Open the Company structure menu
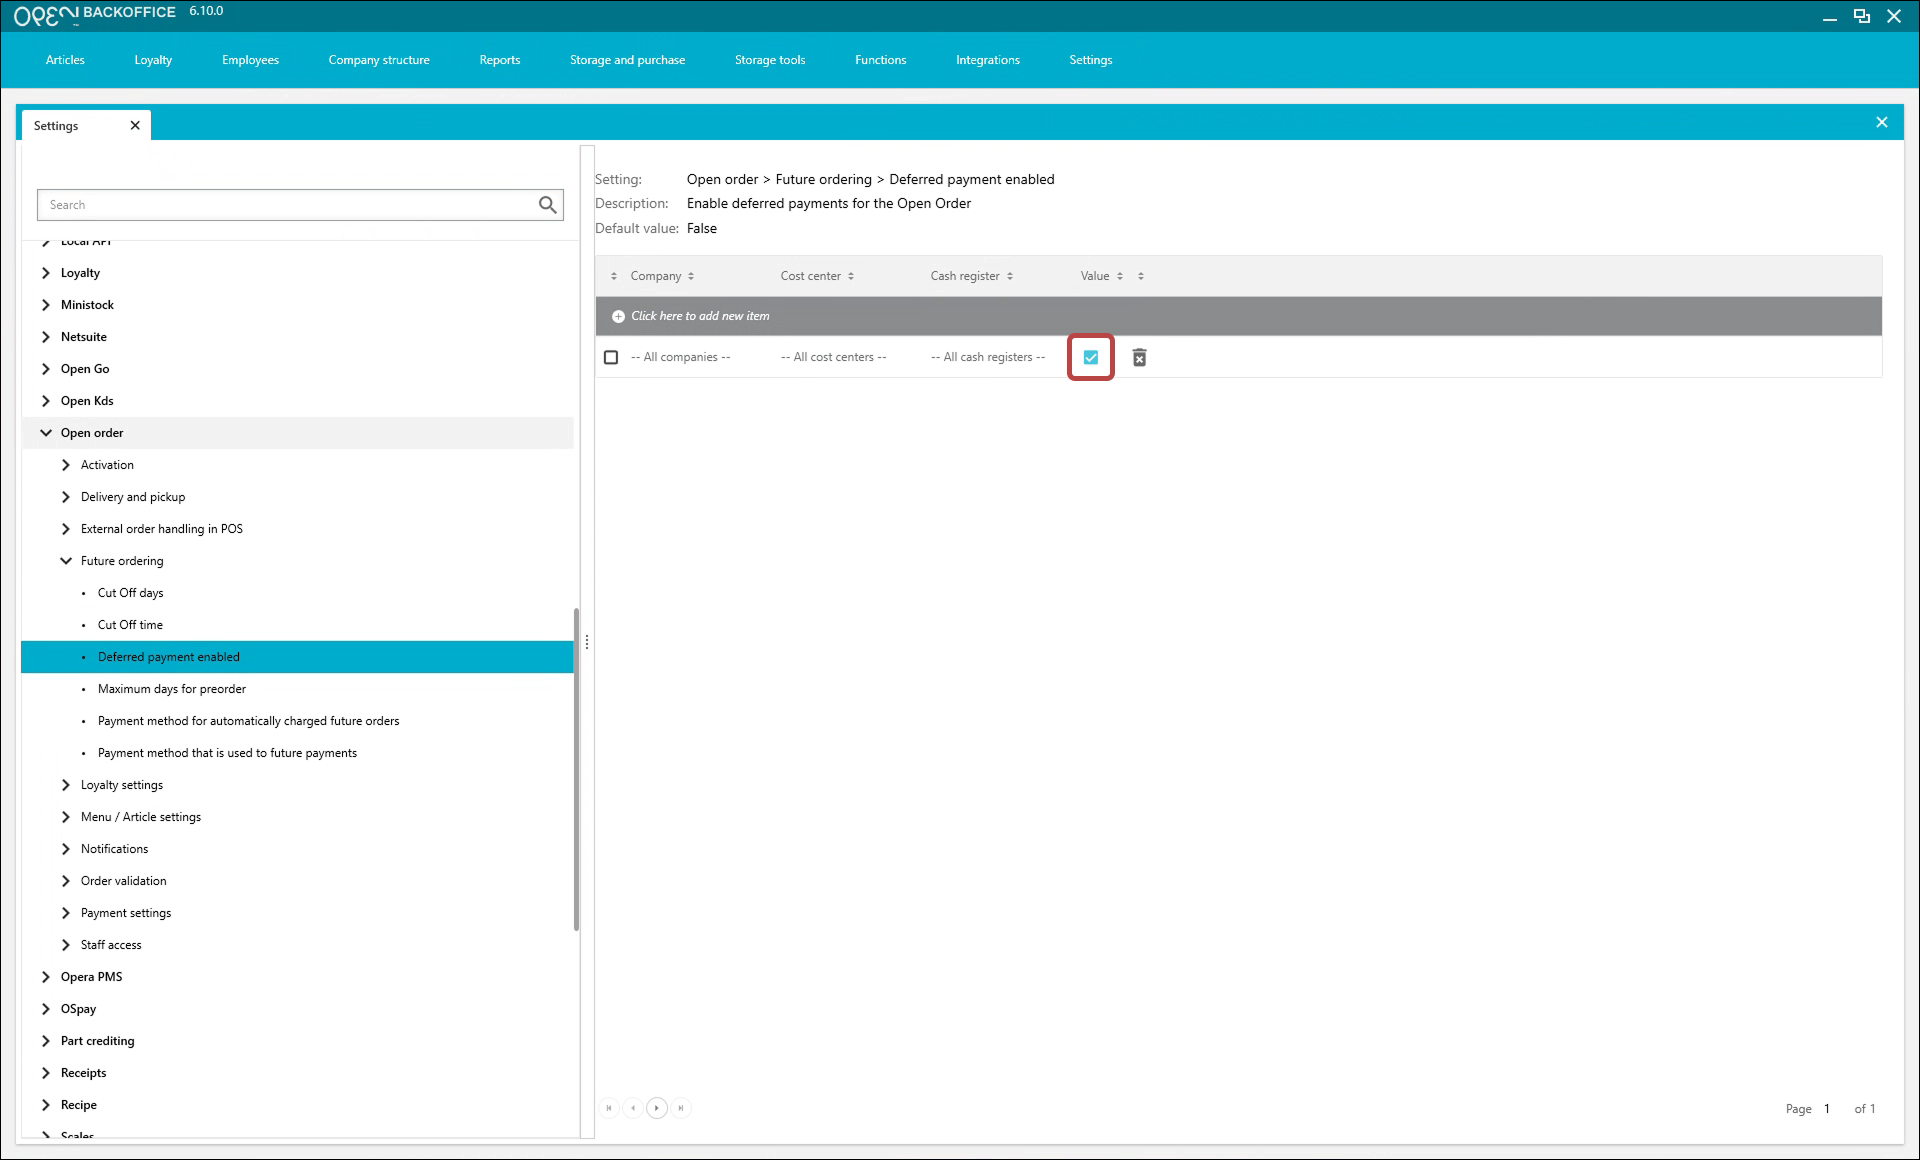Viewport: 1920px width, 1160px height. (379, 60)
